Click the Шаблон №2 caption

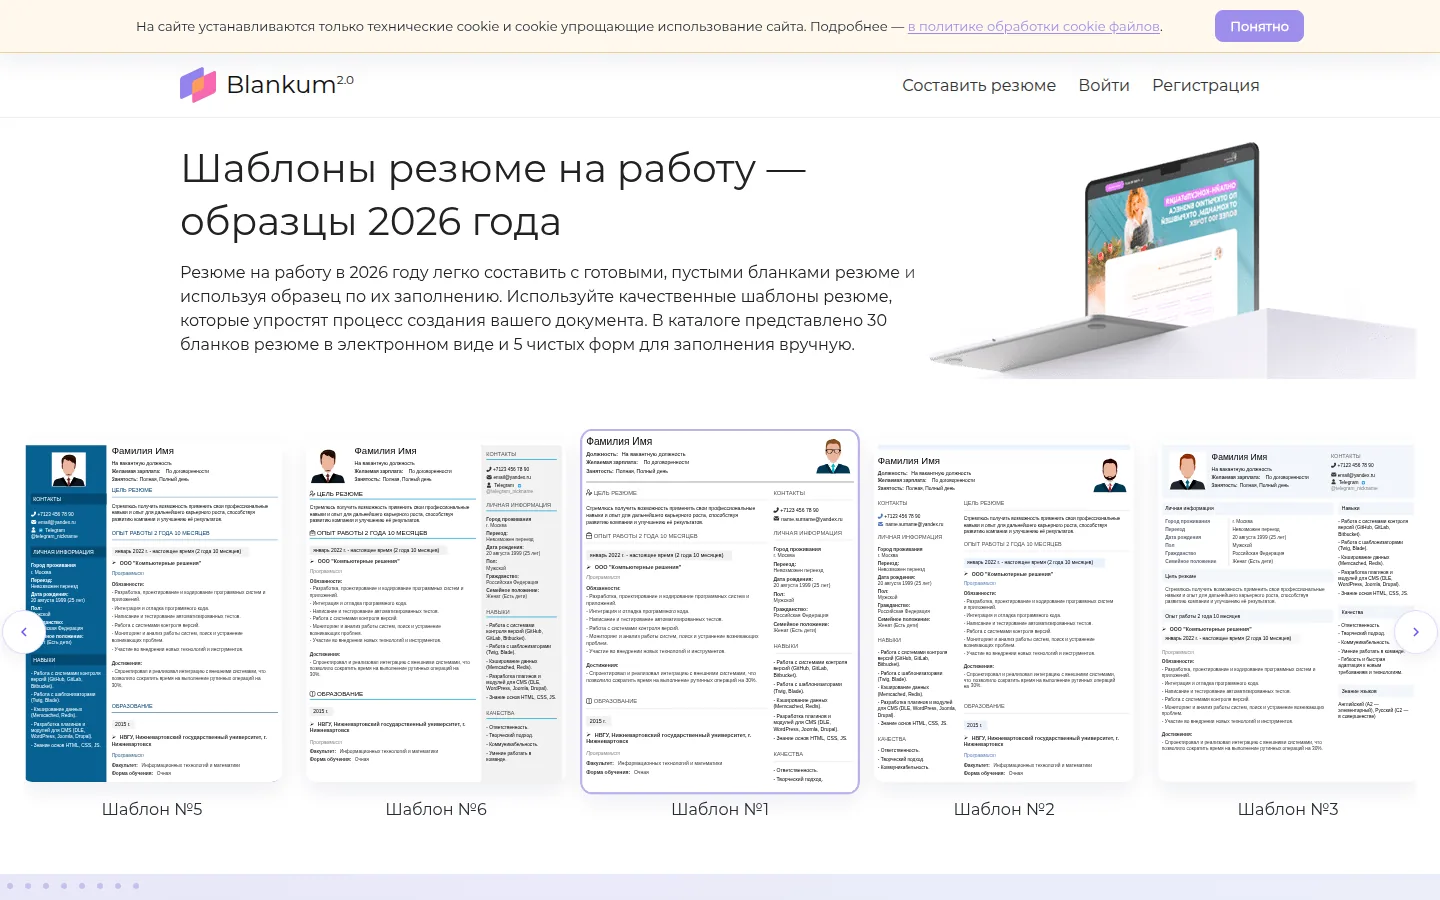1004,809
